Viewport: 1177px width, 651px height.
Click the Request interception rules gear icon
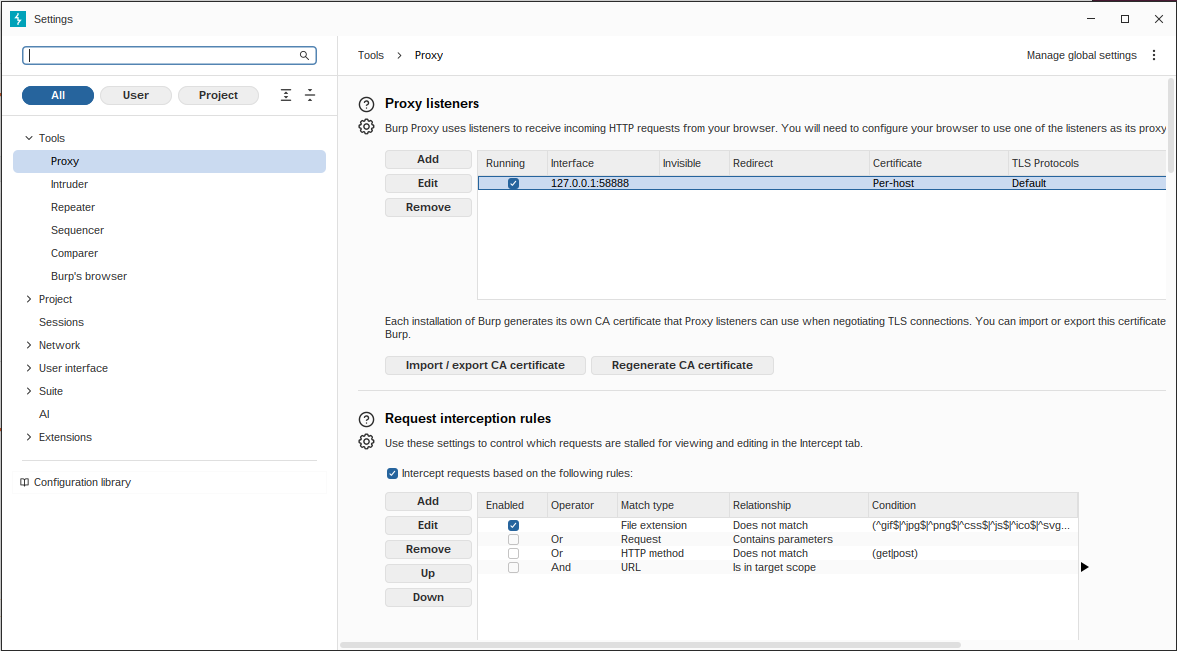pos(366,442)
